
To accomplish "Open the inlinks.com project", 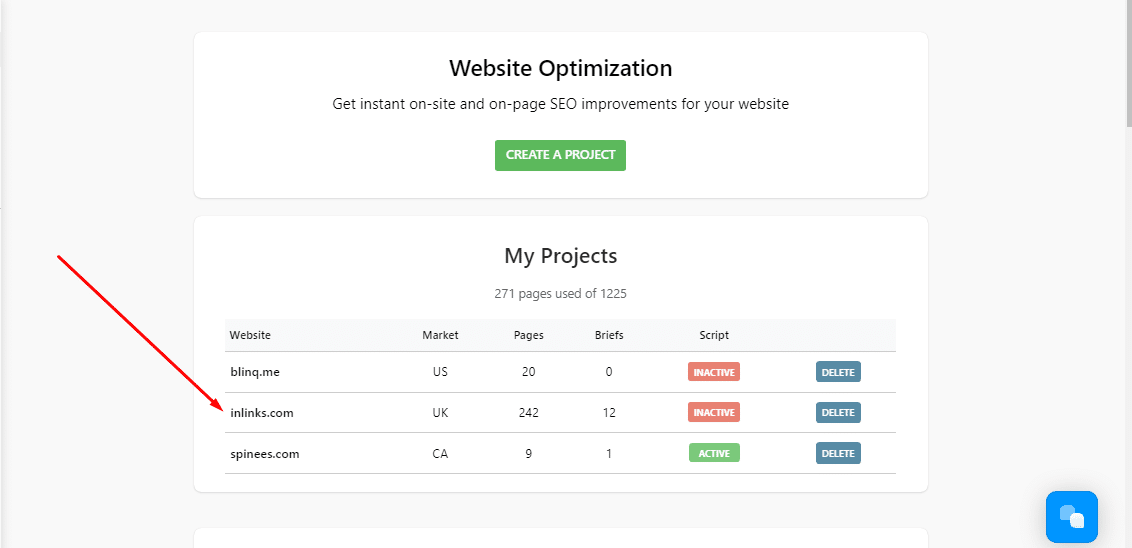I will click(x=262, y=413).
